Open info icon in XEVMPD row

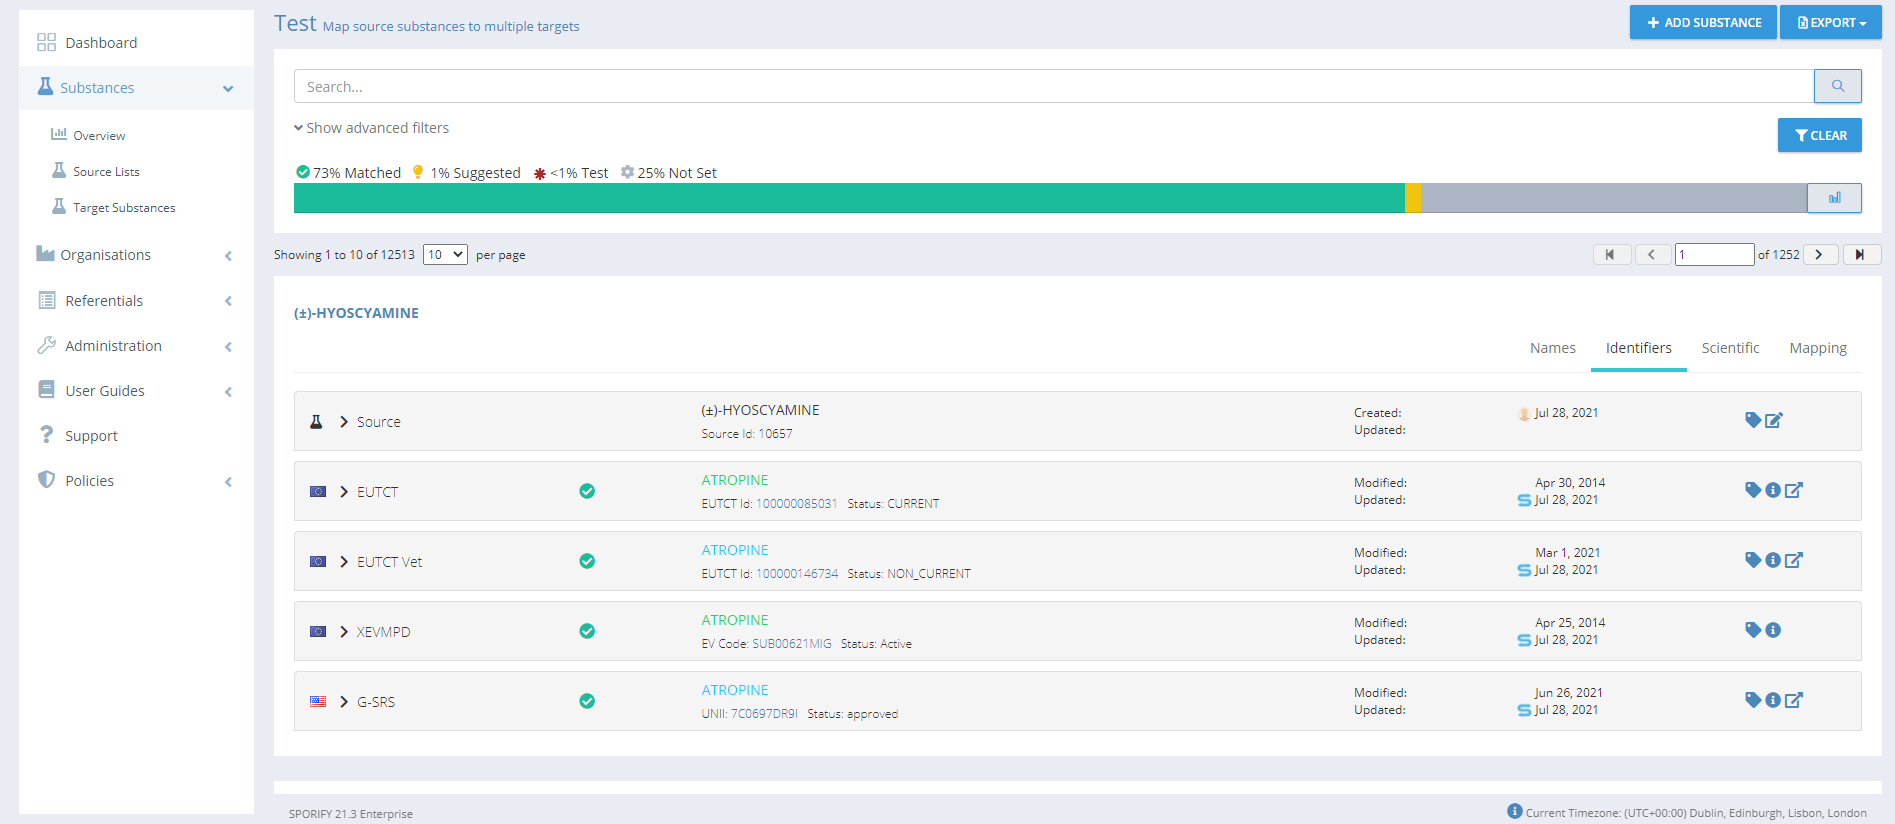point(1773,630)
